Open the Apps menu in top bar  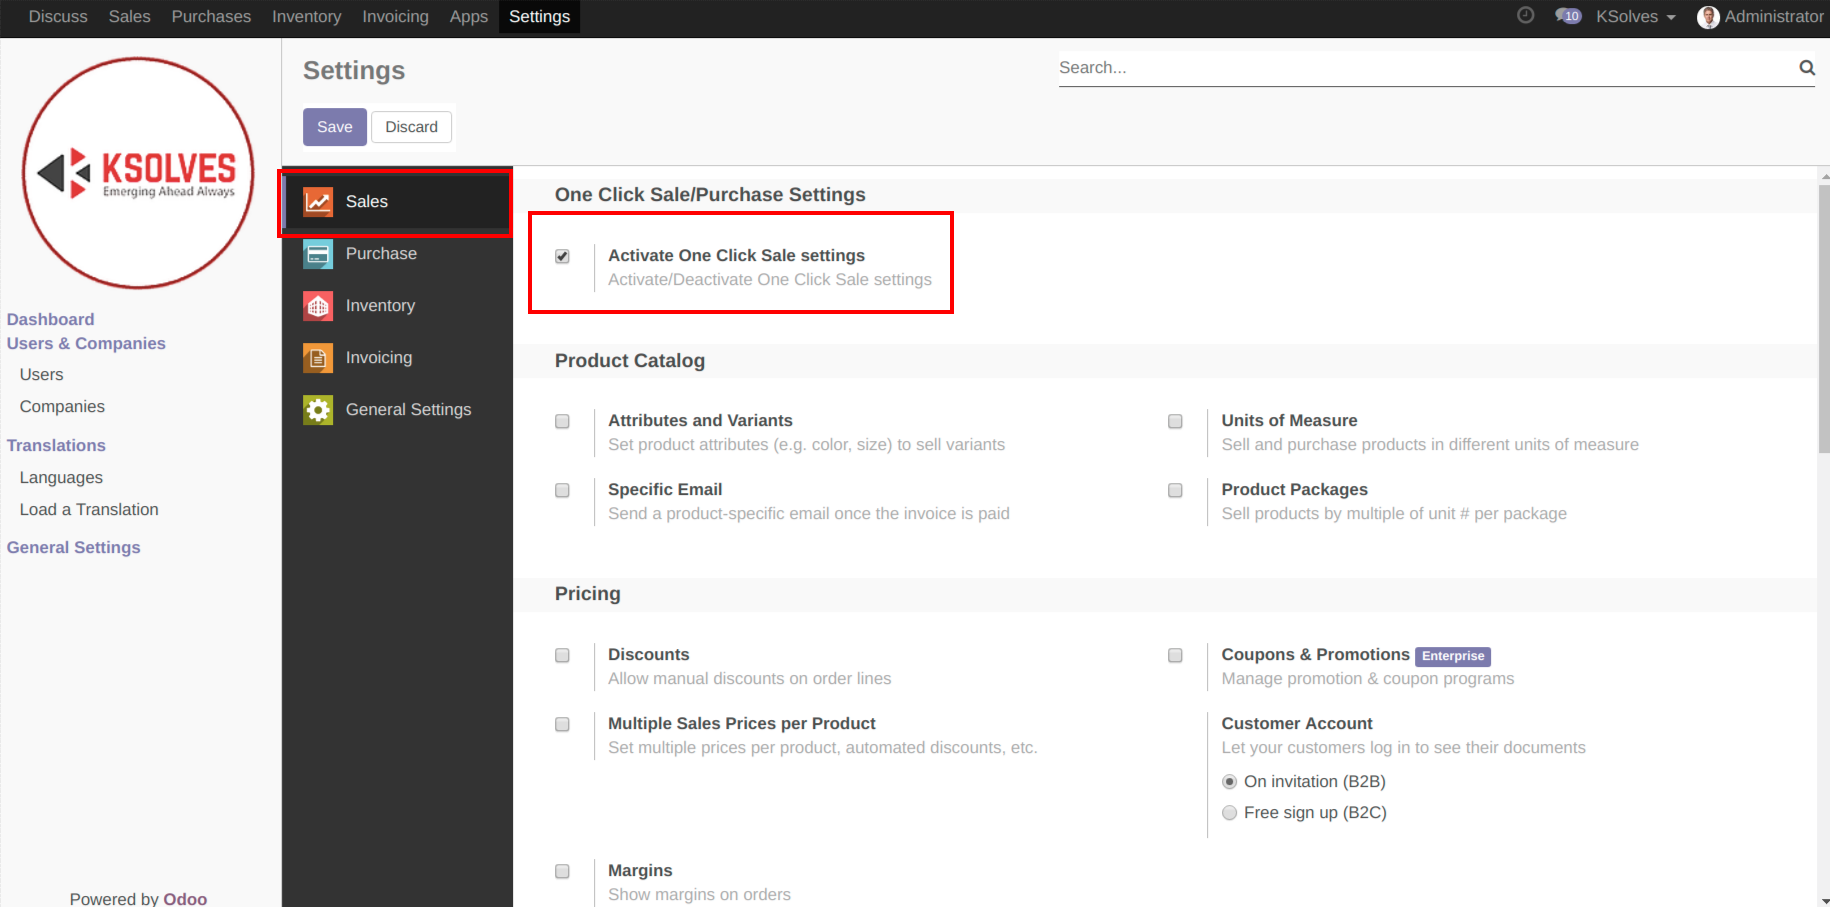468,17
